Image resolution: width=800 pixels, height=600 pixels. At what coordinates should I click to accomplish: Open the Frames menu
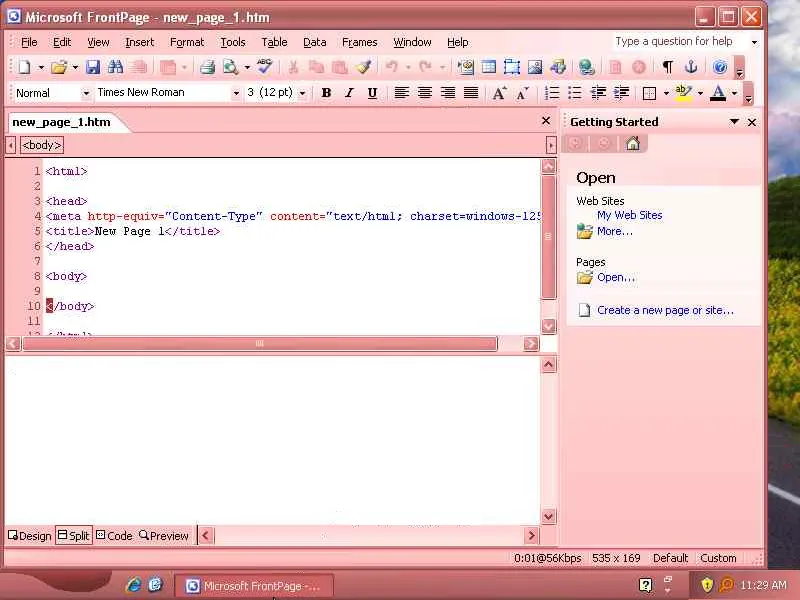pos(360,42)
